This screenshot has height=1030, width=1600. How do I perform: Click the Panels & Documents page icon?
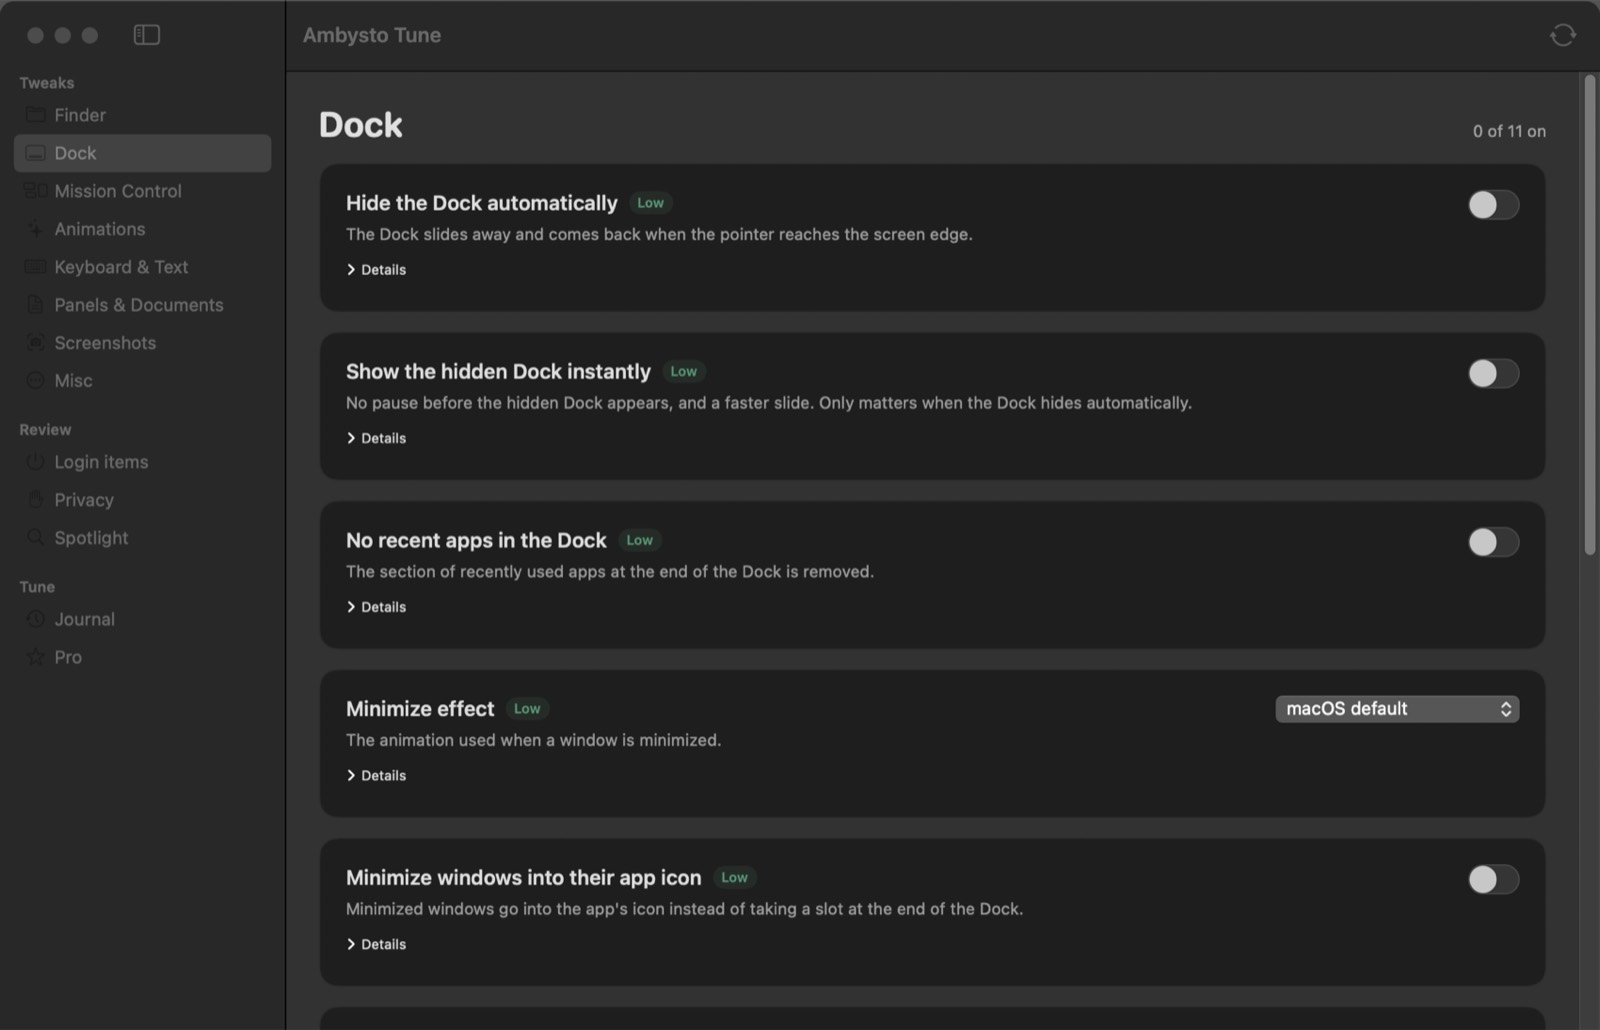click(x=35, y=305)
